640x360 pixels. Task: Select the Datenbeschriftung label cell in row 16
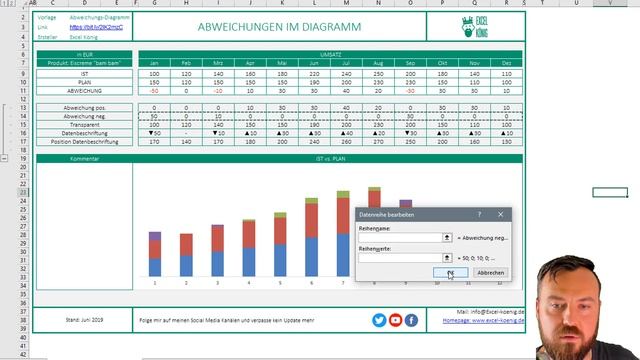pos(84,133)
